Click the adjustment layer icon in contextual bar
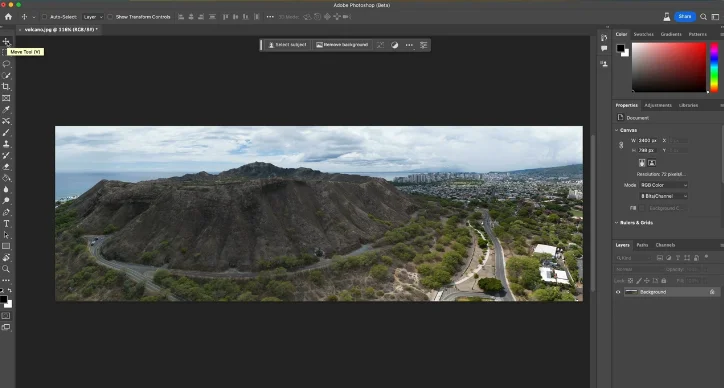The image size is (724, 388). 394,45
